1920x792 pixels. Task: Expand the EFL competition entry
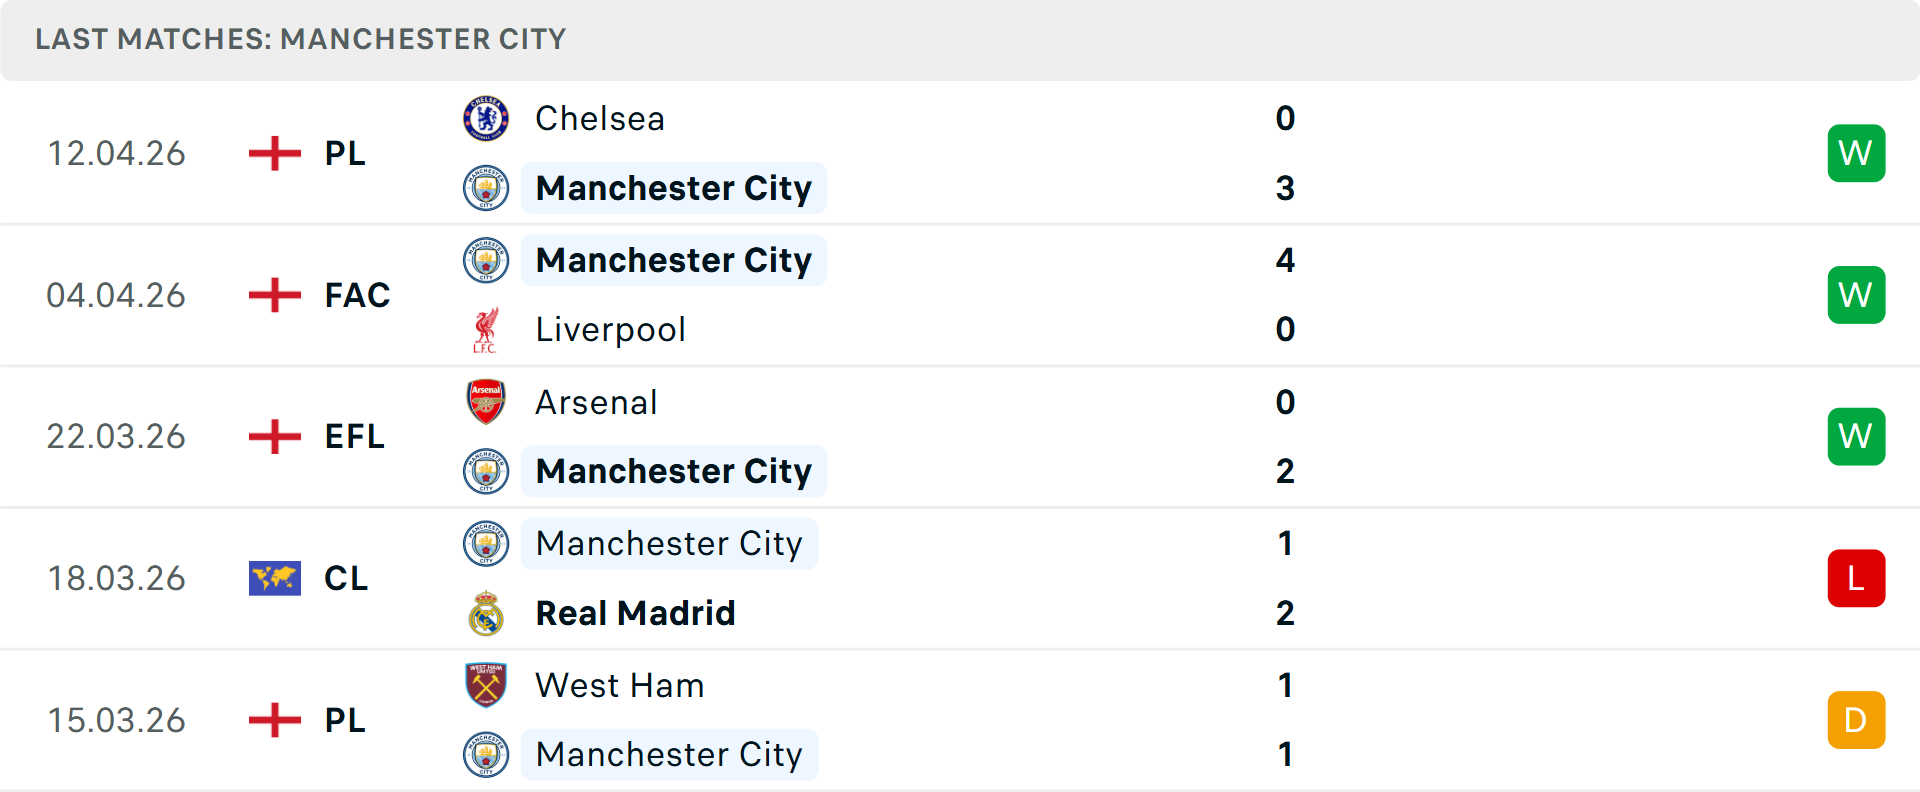tap(353, 436)
